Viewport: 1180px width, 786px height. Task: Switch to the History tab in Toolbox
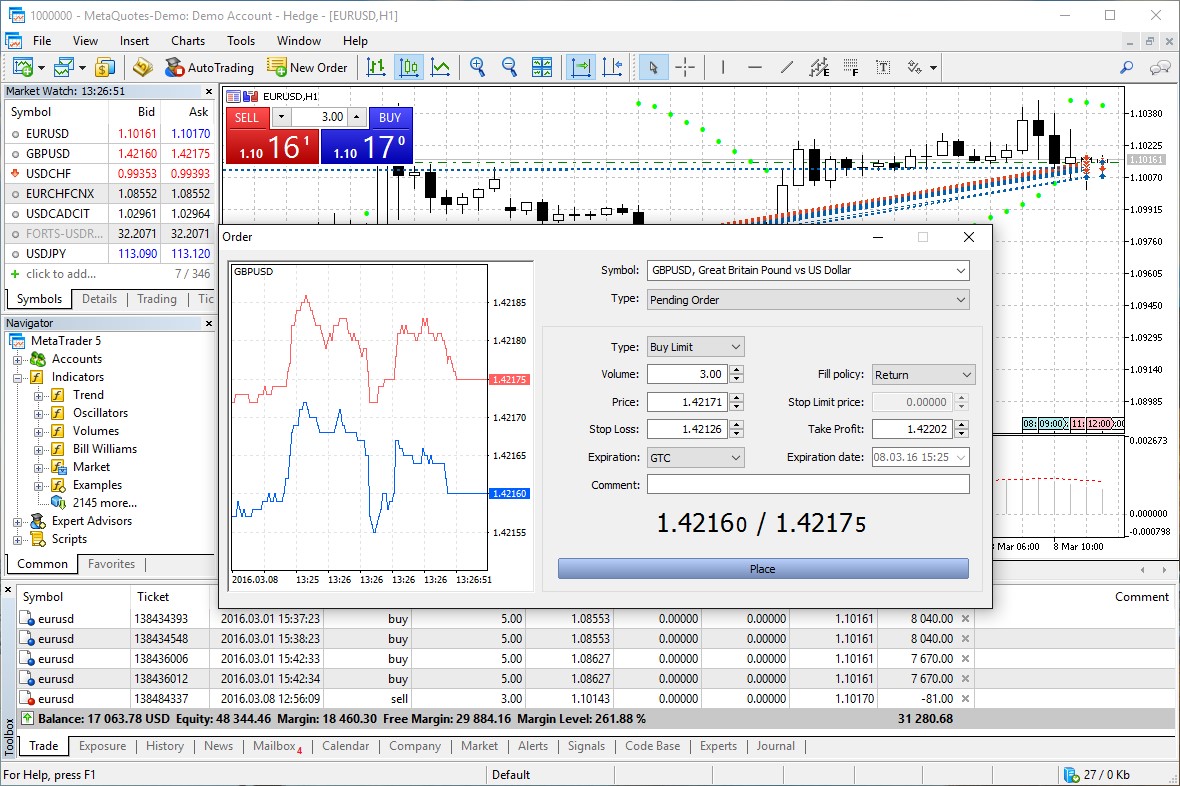tap(164, 746)
